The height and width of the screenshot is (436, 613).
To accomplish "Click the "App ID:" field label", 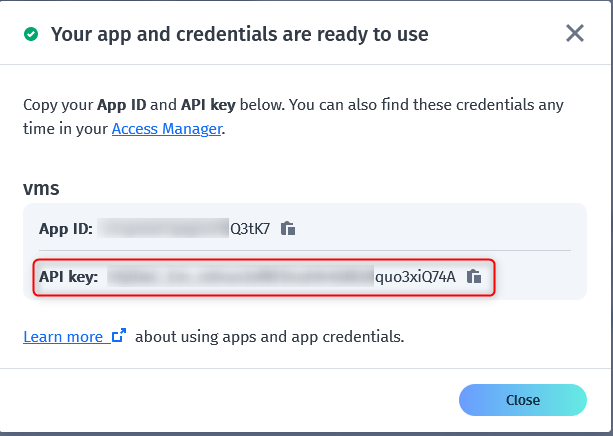I will tap(66, 228).
